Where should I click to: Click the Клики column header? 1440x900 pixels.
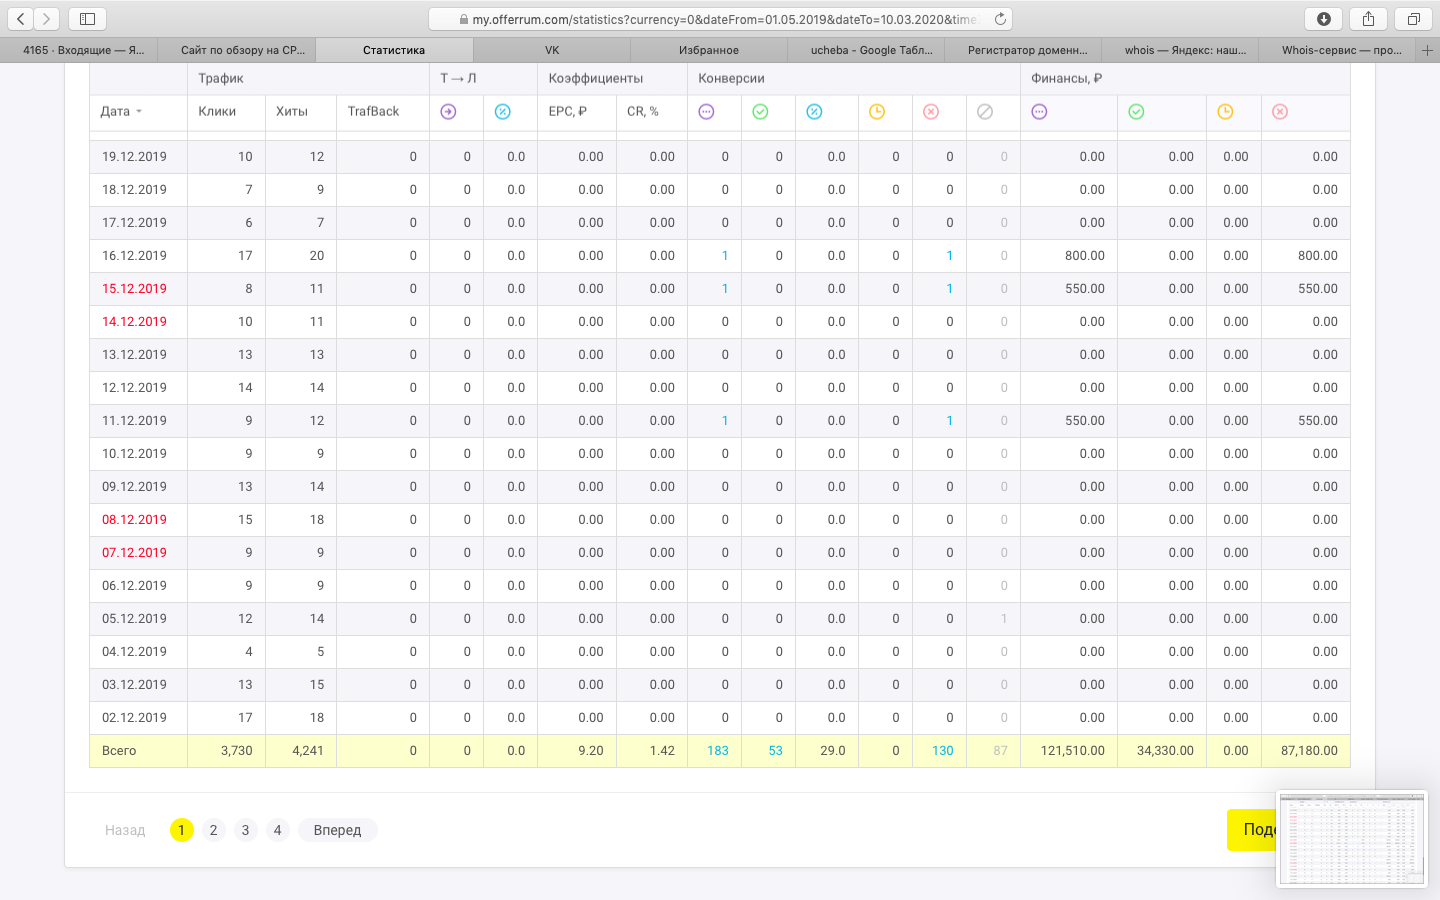(217, 111)
